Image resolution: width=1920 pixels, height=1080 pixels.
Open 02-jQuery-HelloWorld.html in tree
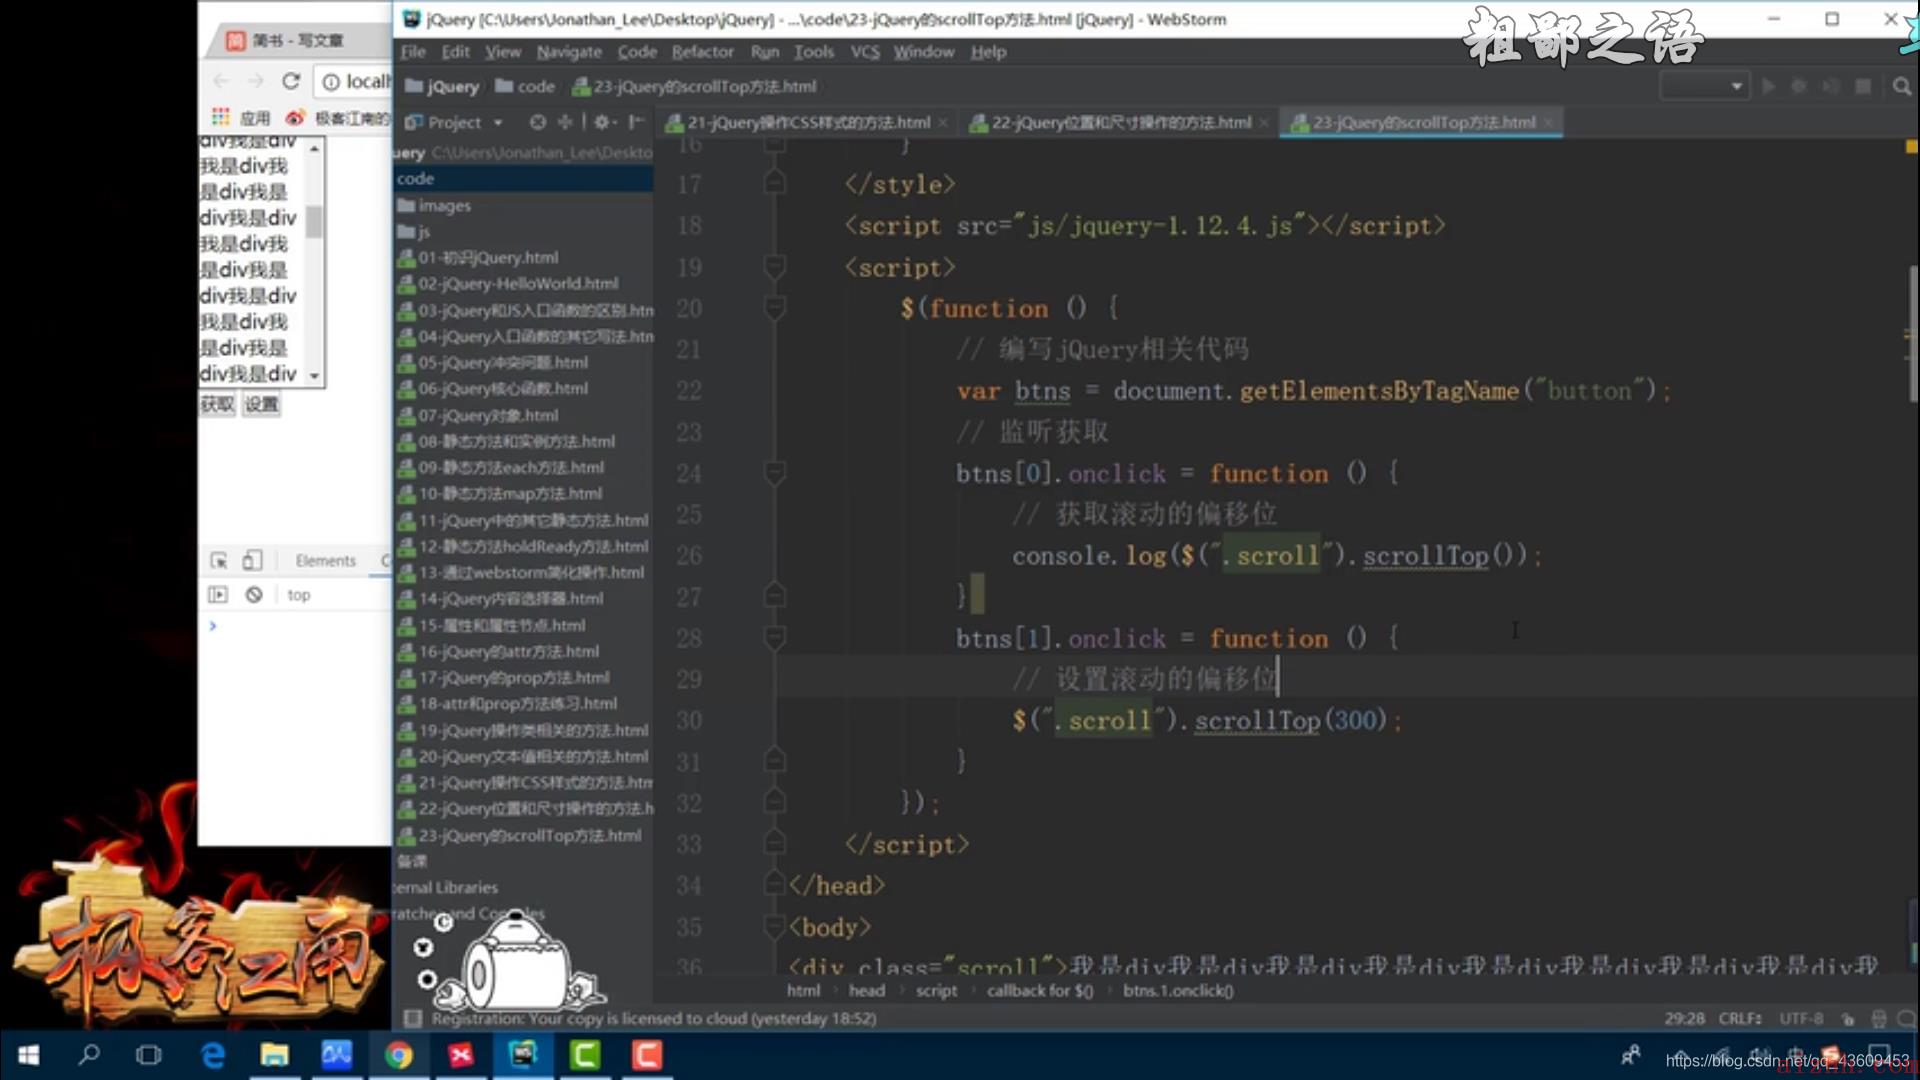click(508, 283)
